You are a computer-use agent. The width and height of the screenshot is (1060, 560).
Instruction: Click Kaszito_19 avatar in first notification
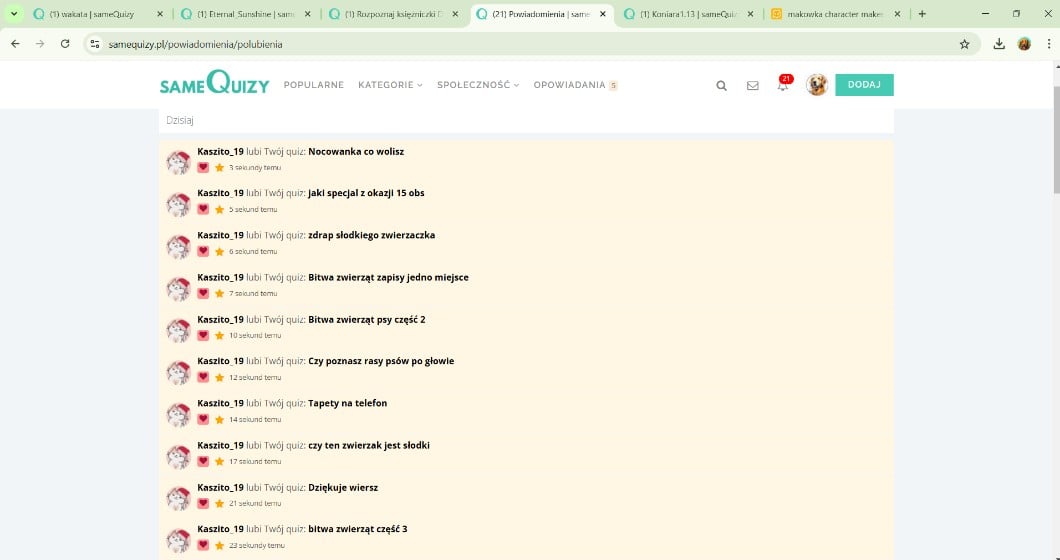178,163
